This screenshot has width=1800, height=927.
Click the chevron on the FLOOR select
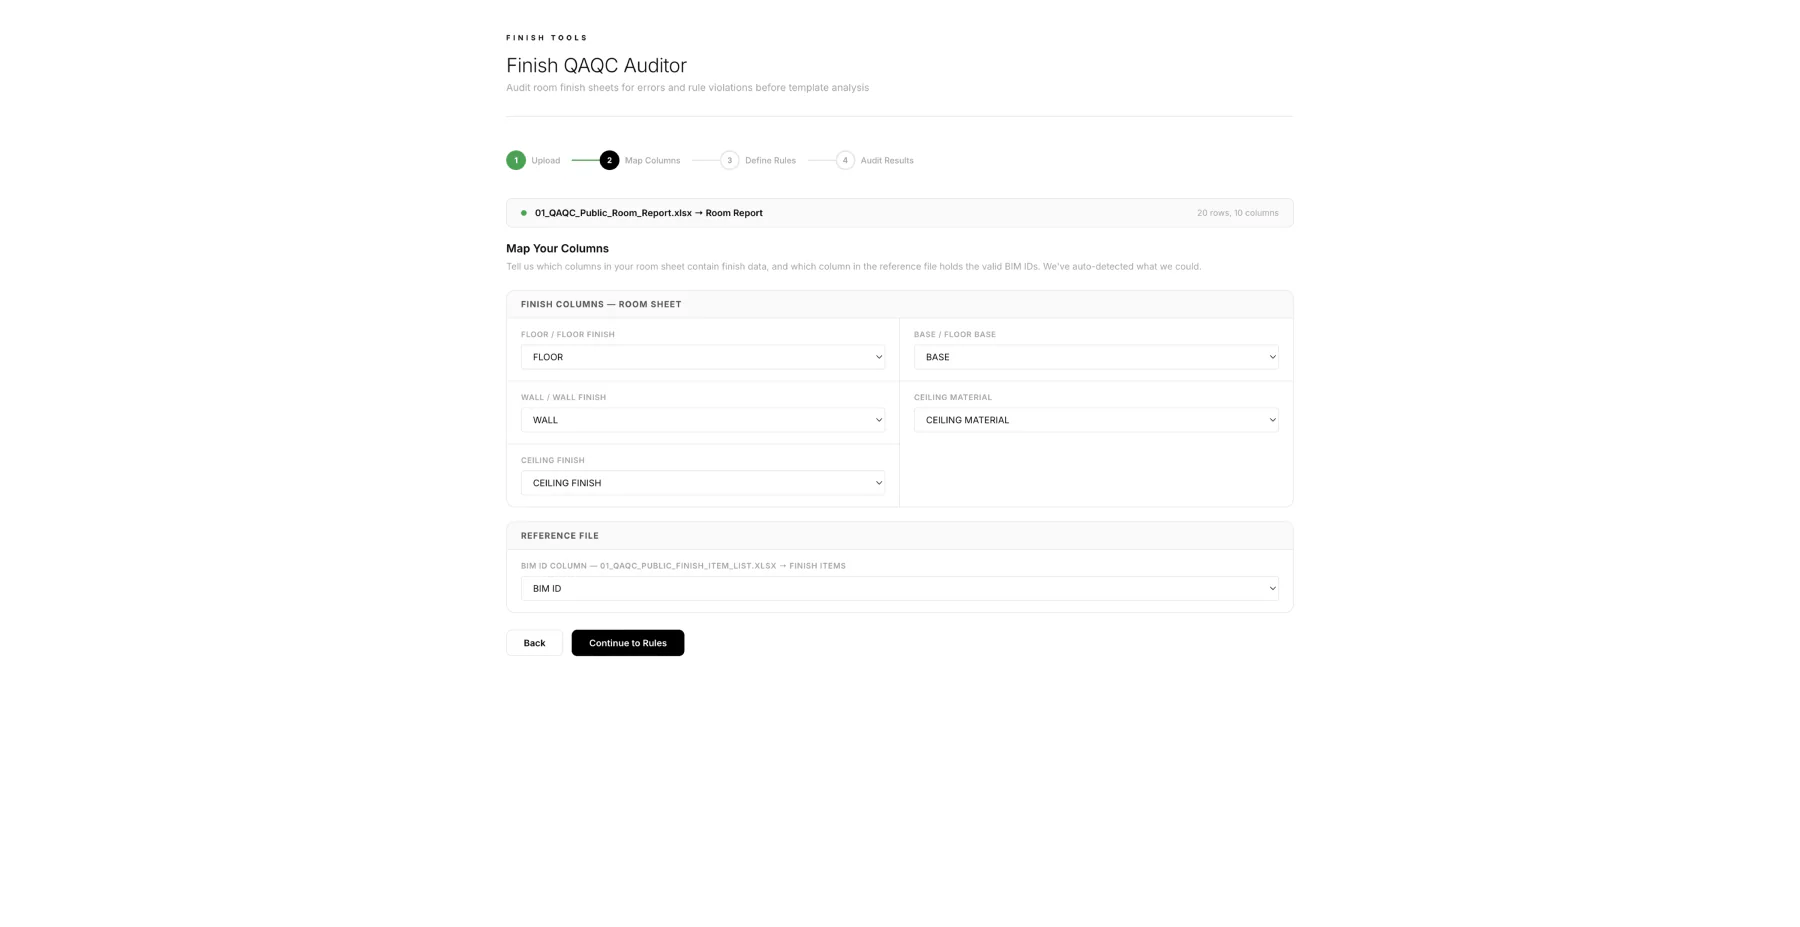(x=878, y=356)
